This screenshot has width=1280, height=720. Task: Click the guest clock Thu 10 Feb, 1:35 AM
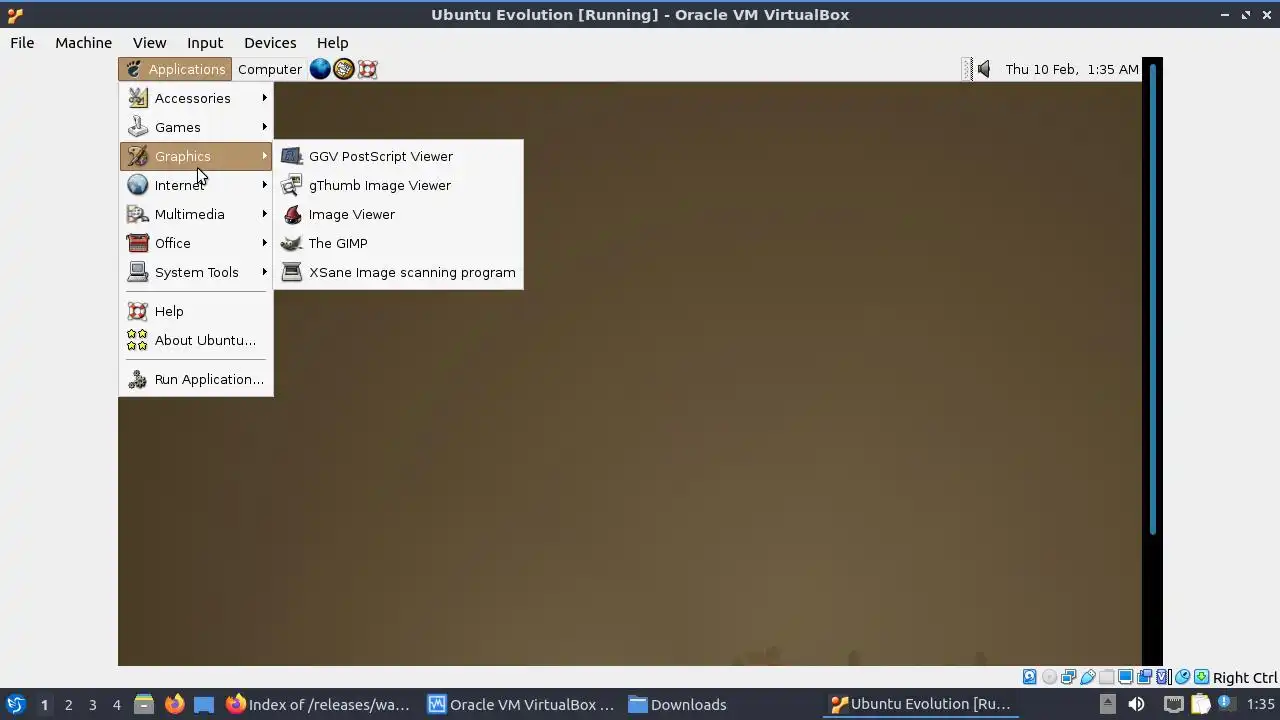1072,69
